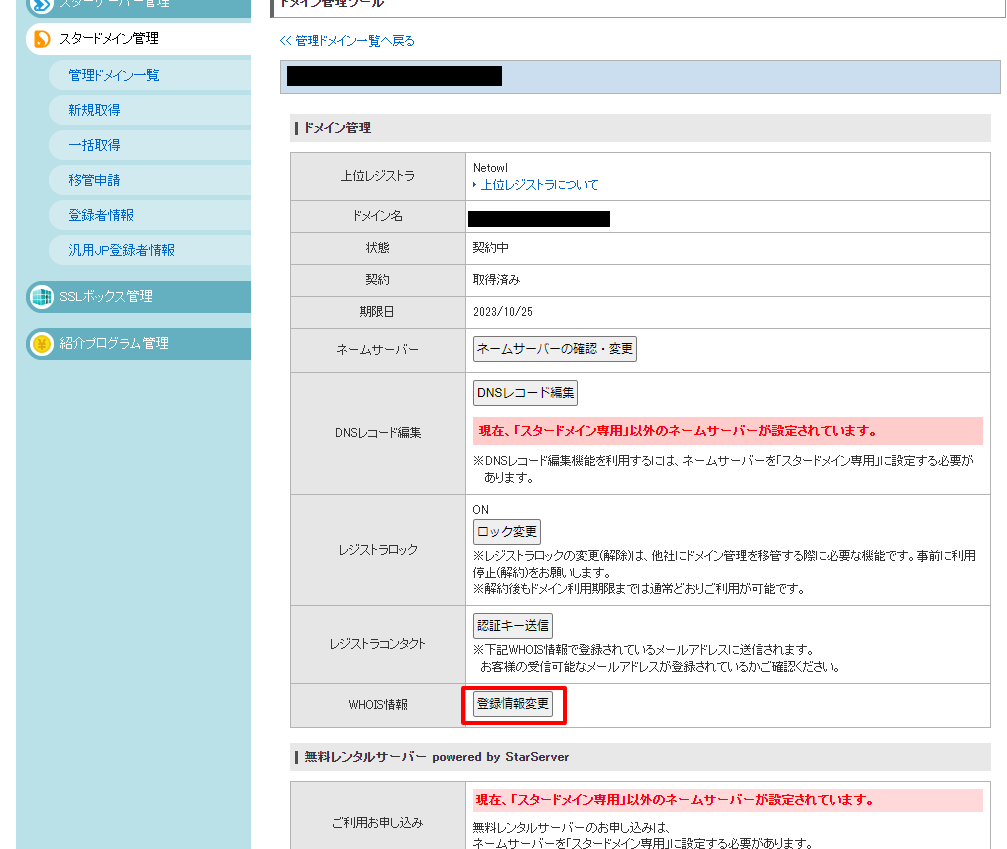Open SSLボックス管理 menu section

pyautogui.click(x=105, y=297)
